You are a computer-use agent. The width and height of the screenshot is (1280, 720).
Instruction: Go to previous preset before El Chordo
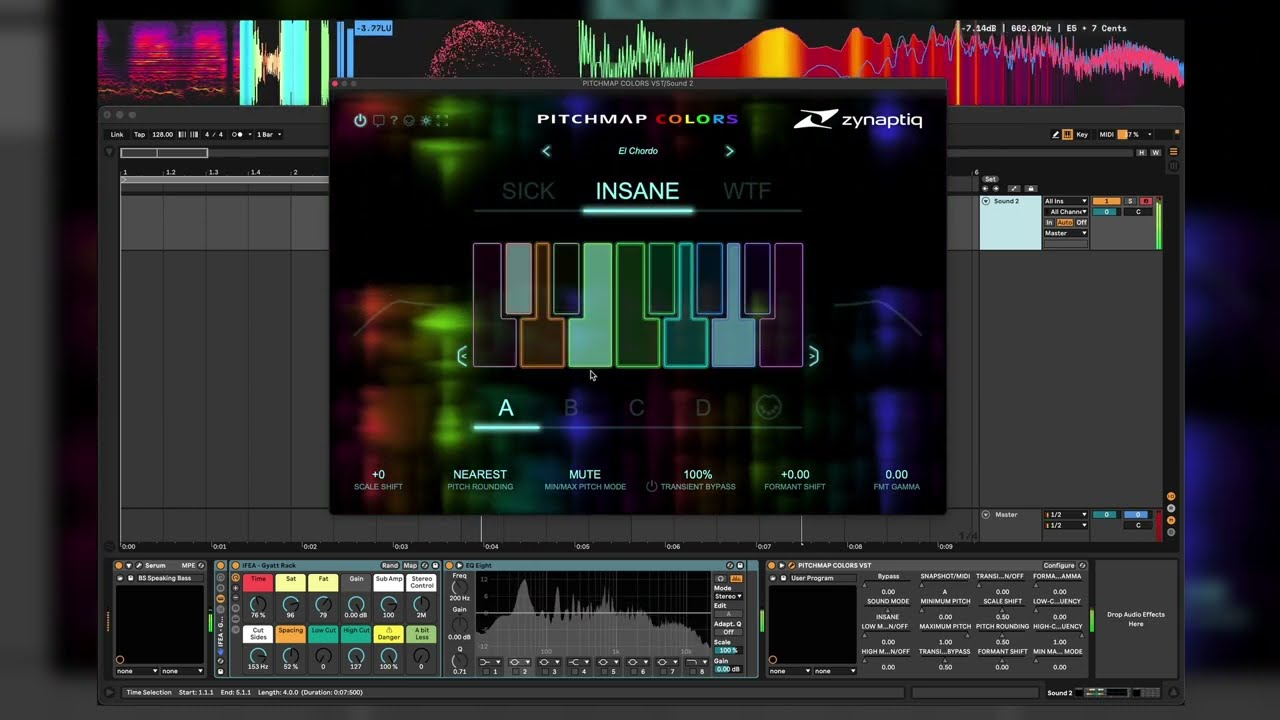coord(546,151)
